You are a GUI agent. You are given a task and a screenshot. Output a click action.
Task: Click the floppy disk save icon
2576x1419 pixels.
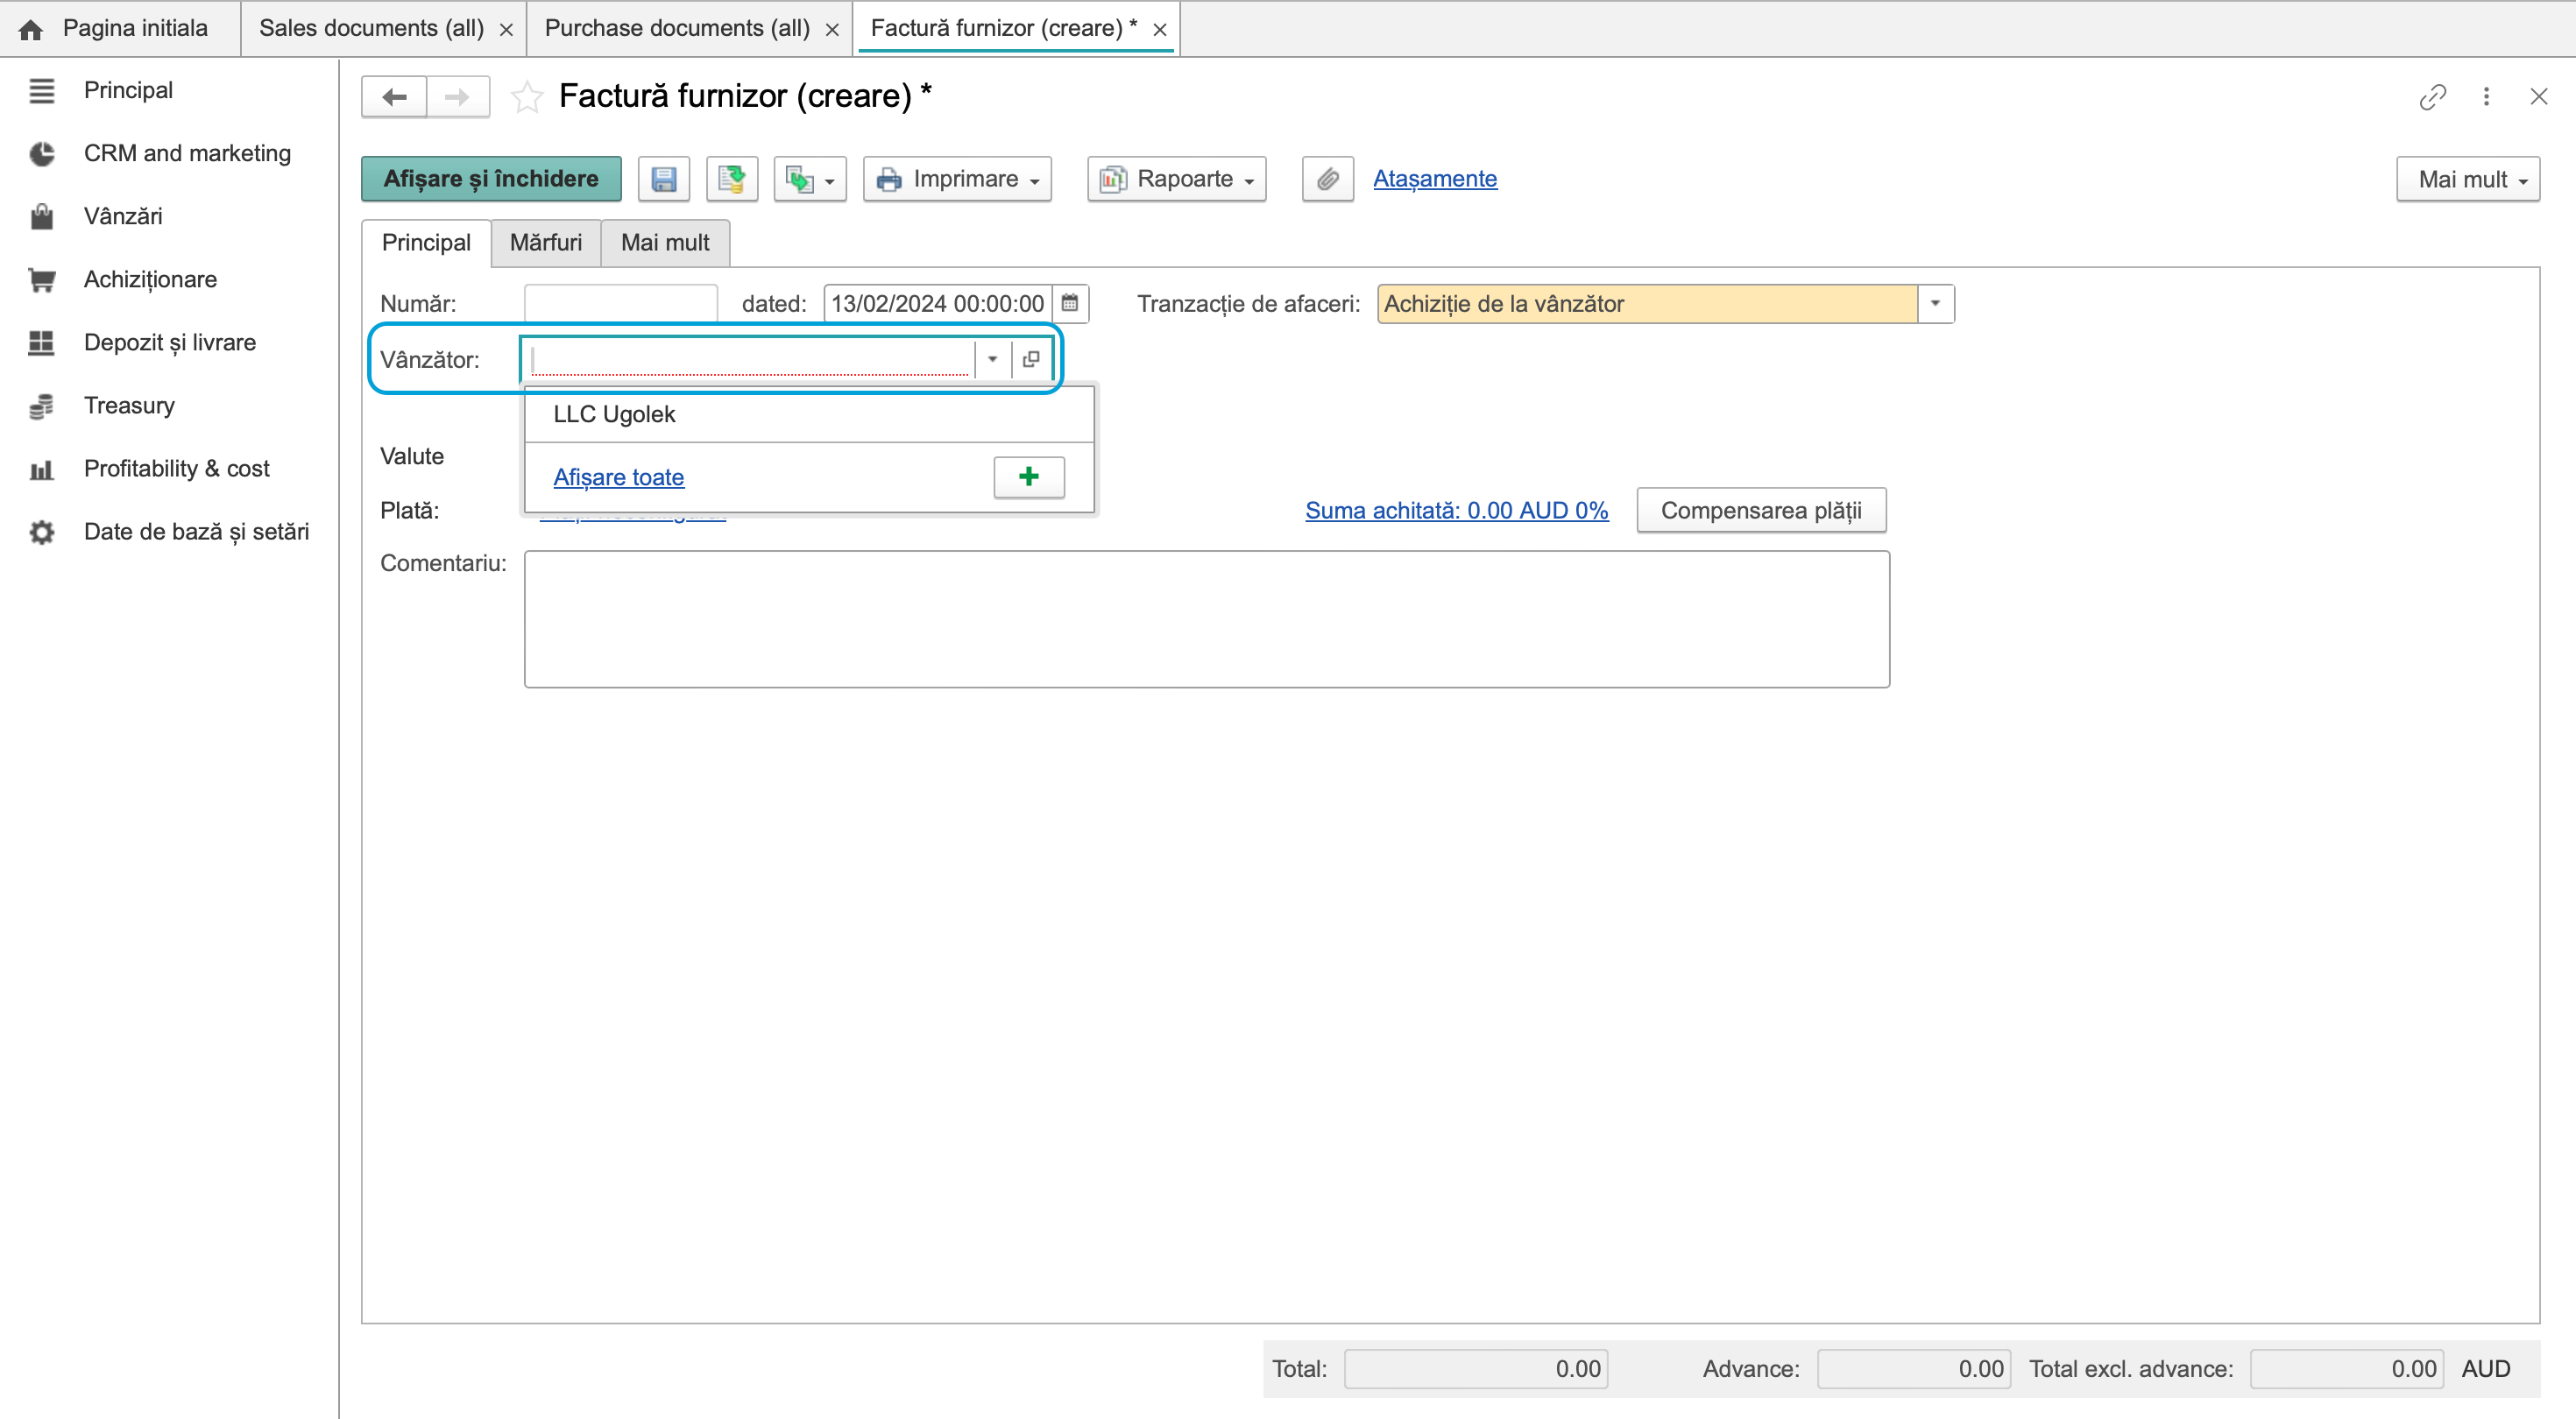pos(663,179)
